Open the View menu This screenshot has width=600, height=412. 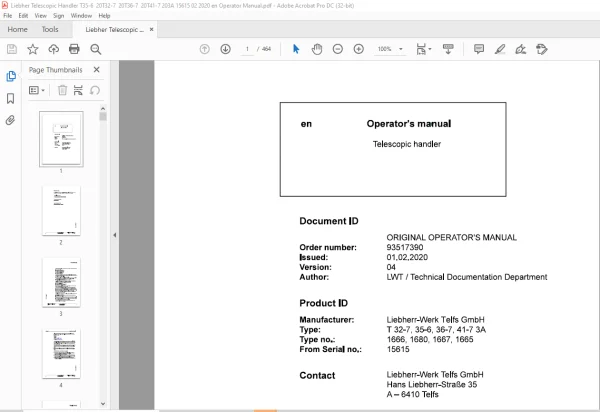click(x=40, y=16)
